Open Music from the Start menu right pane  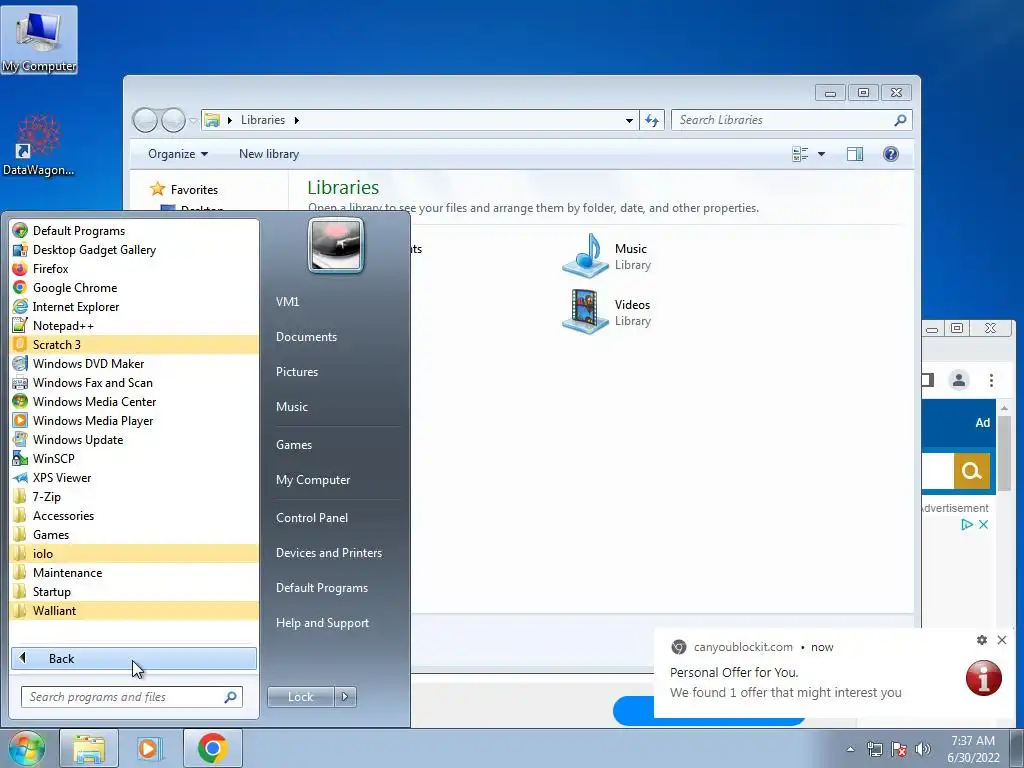point(291,406)
